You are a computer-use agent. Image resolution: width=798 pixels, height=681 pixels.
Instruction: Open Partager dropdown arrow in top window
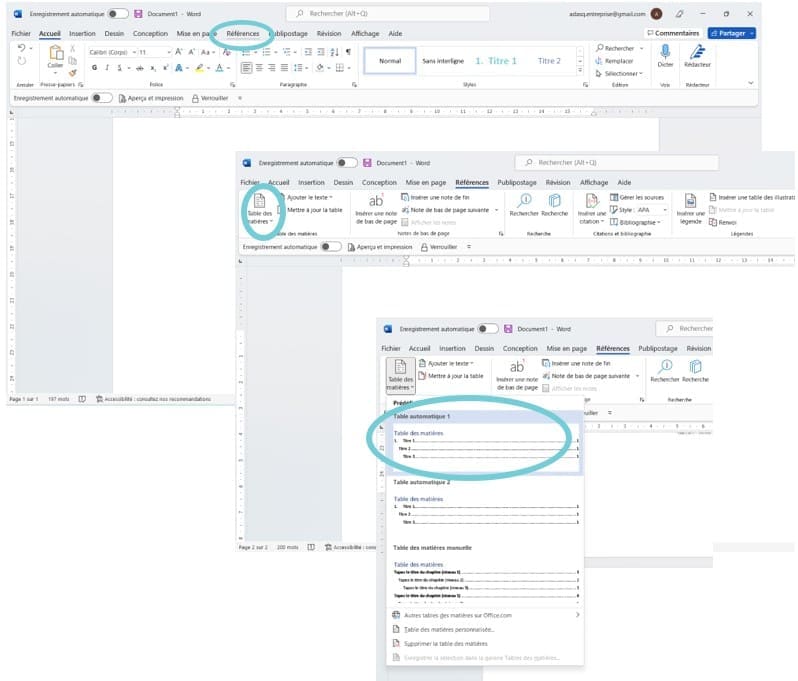752,33
